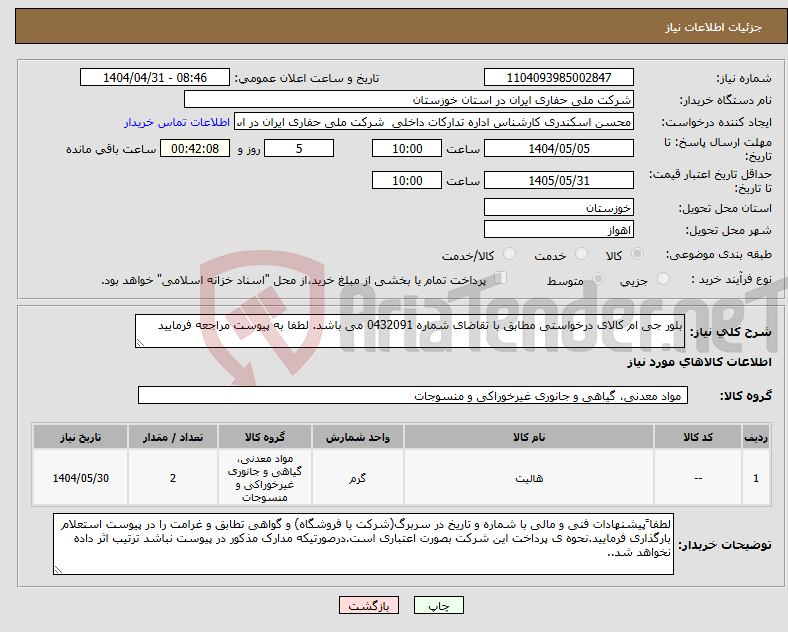Select the خدمت radio button

[581, 254]
